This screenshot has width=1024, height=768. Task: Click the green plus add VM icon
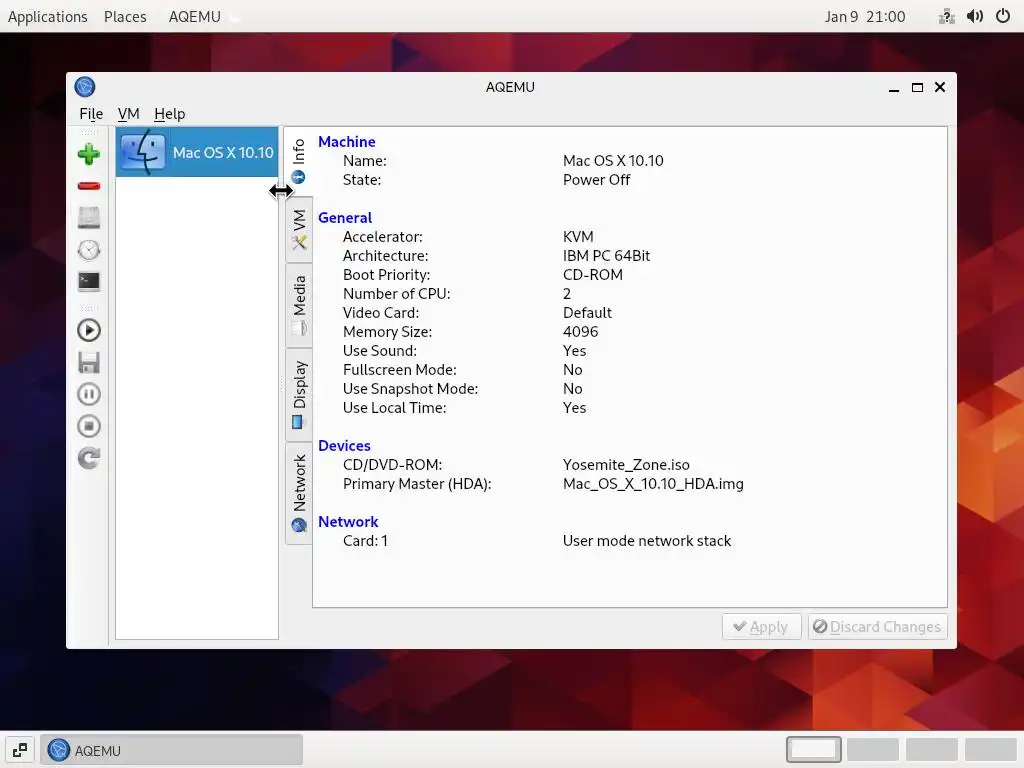coord(89,154)
